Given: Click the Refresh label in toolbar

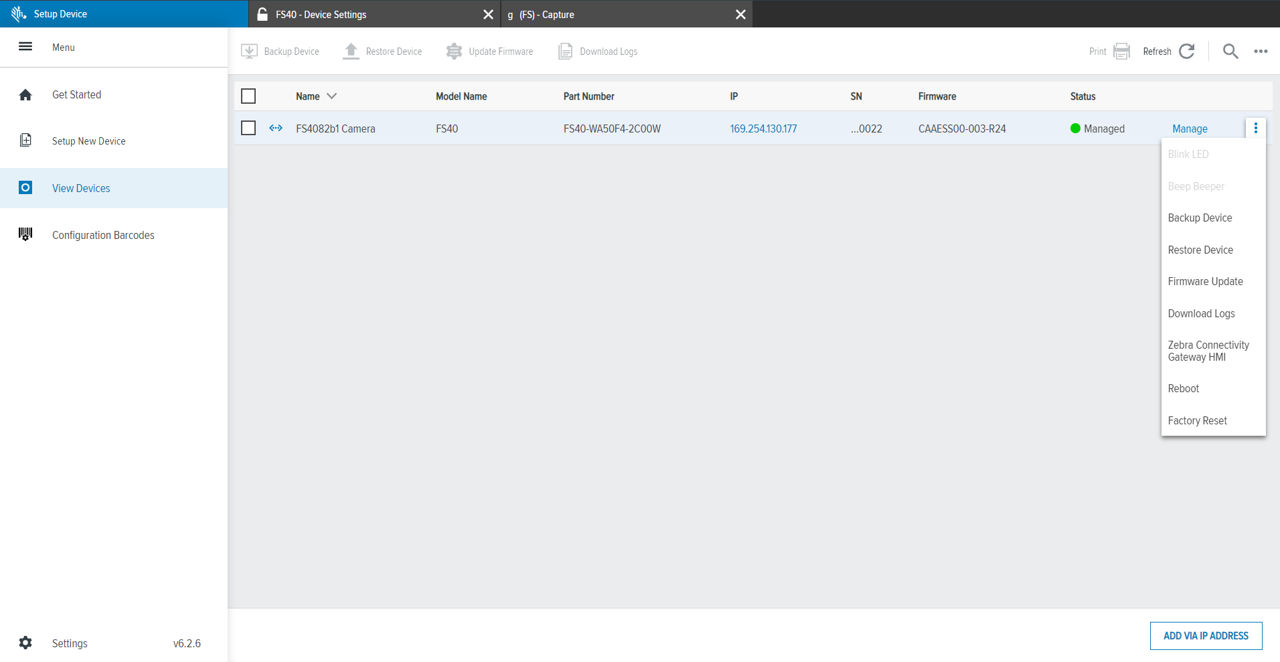Looking at the screenshot, I should (1157, 52).
